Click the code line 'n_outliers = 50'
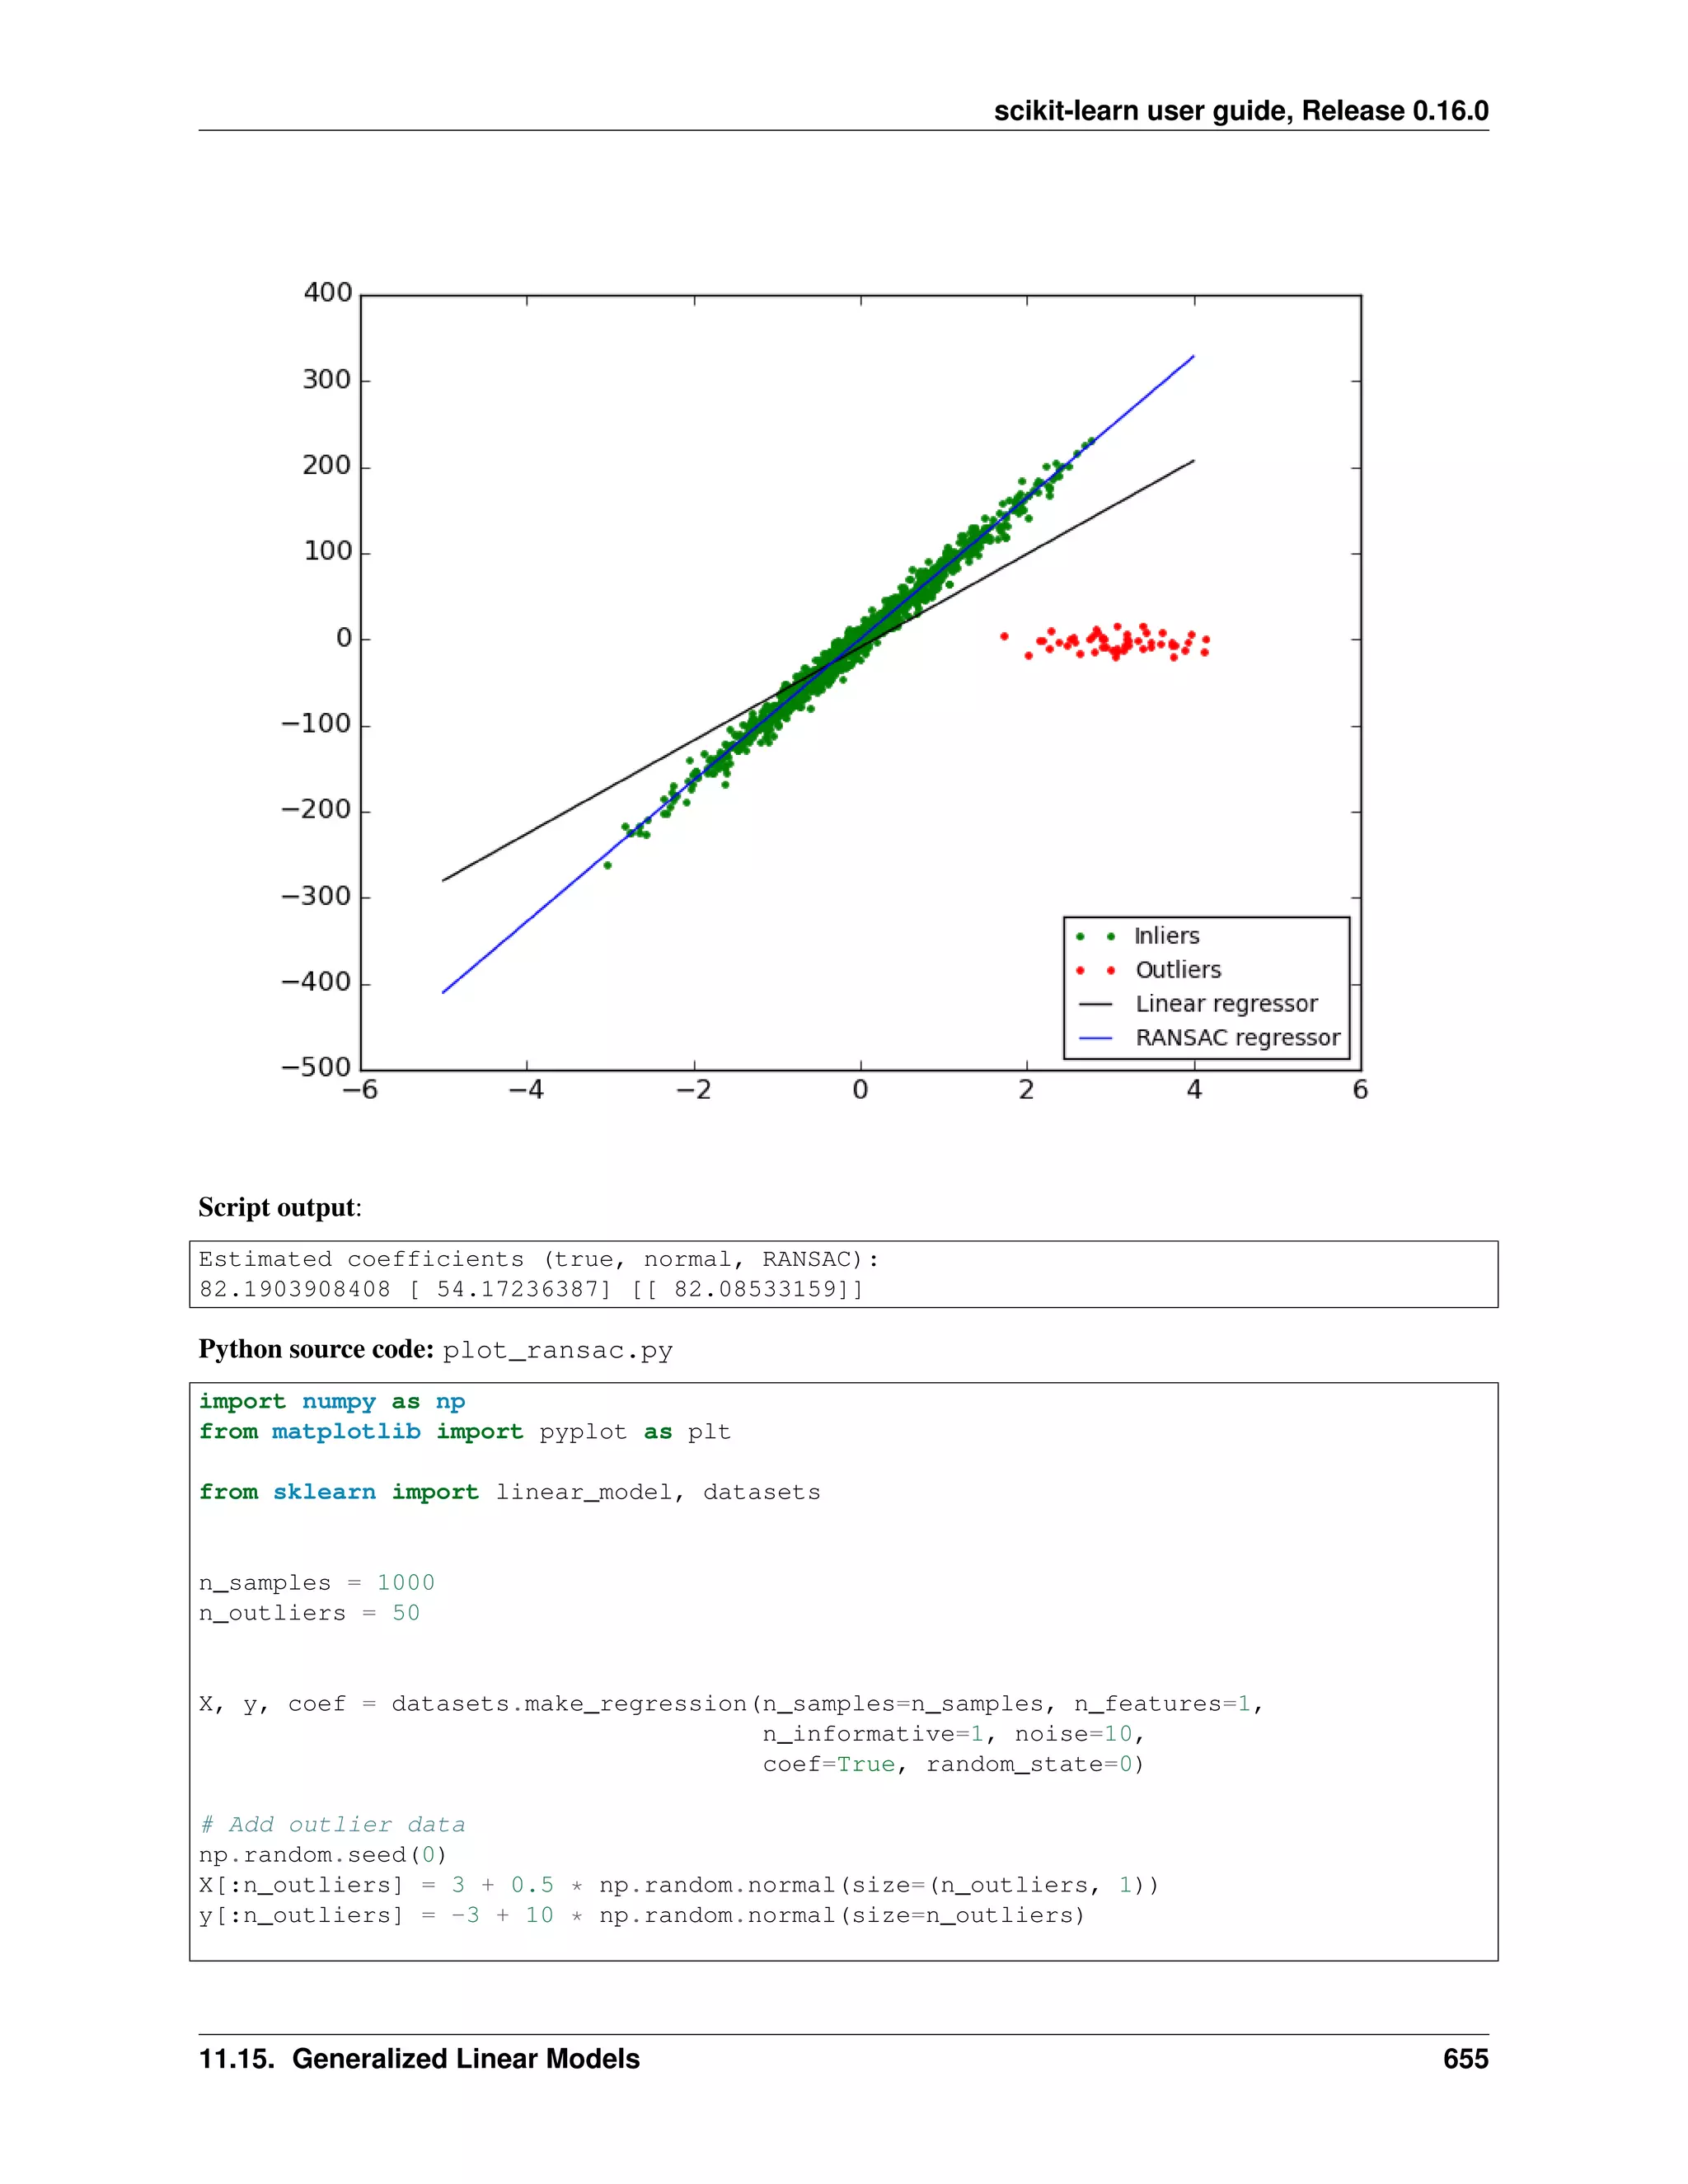 click(x=310, y=1613)
